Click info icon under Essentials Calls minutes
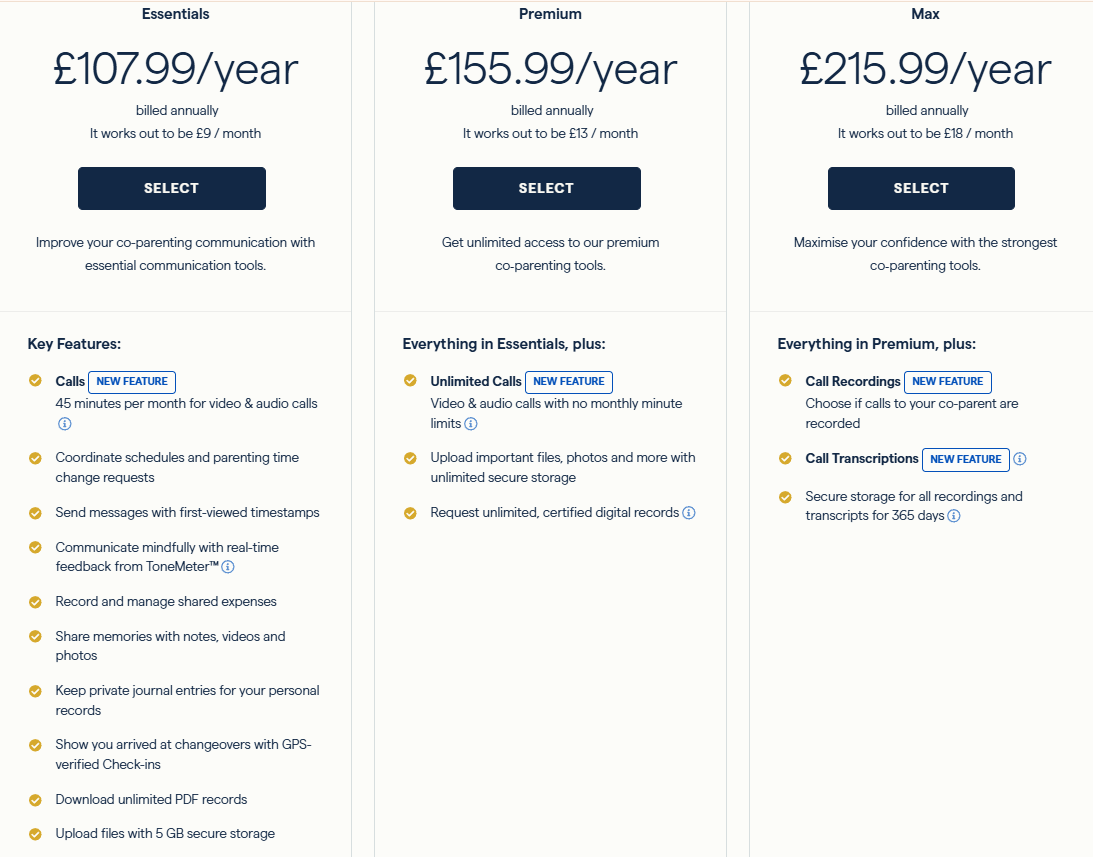The width and height of the screenshot is (1093, 857). click(x=65, y=424)
